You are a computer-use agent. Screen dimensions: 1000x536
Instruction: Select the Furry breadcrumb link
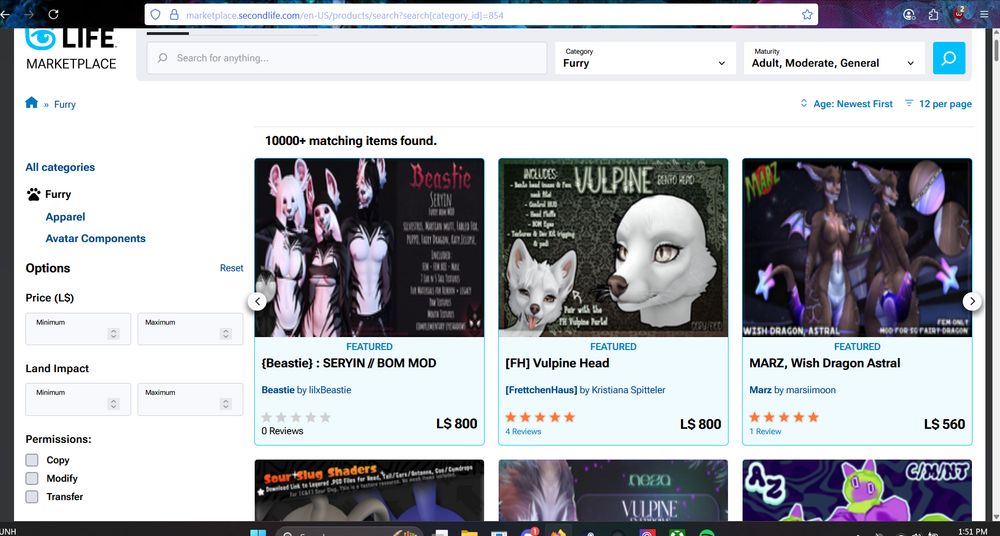pos(64,105)
